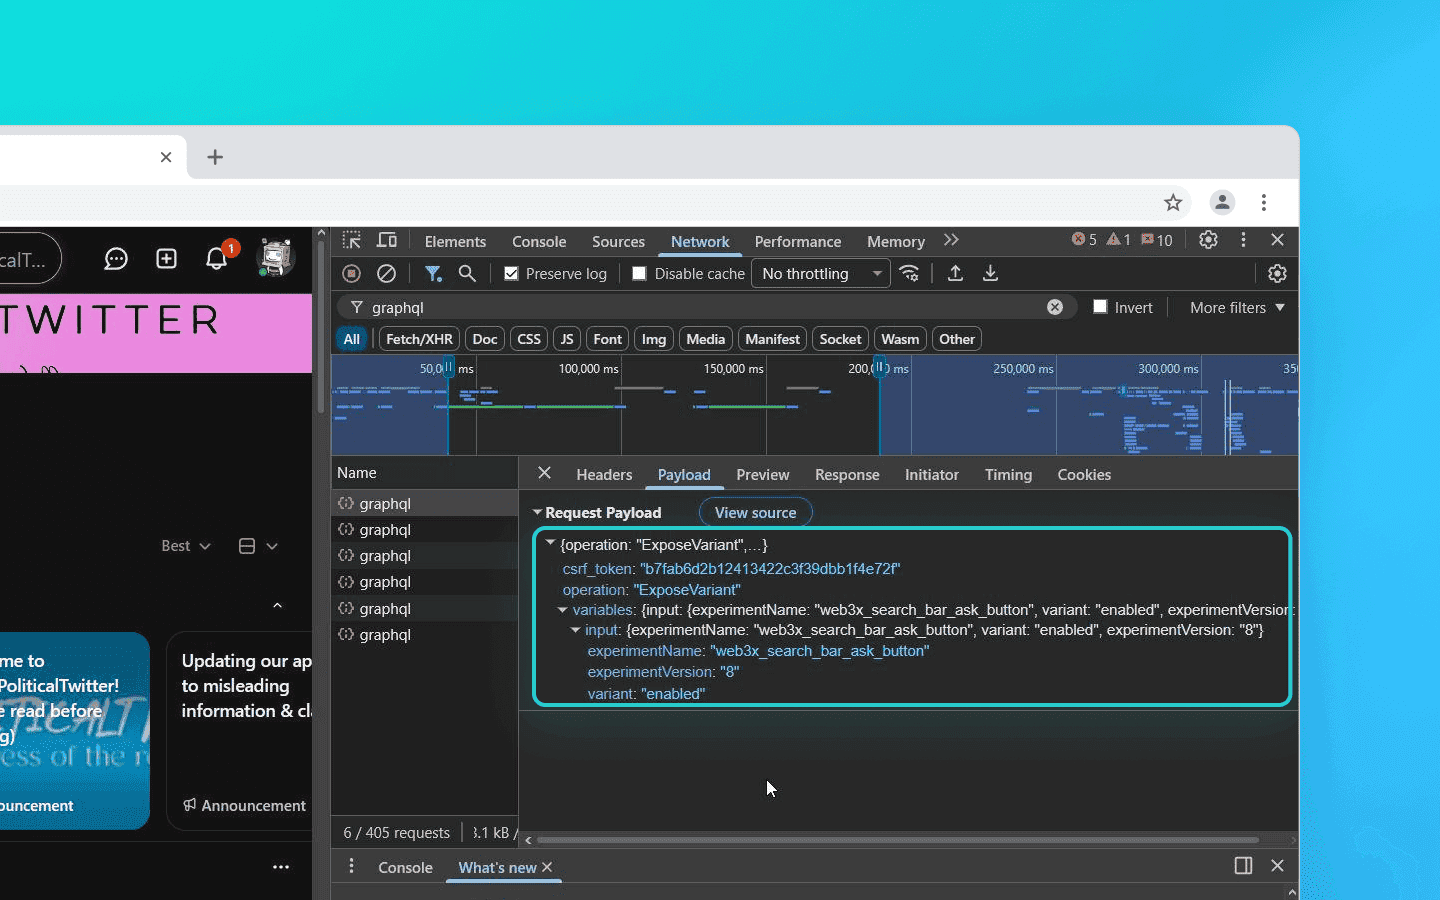Open the drawer three-dot menu

point(351,866)
